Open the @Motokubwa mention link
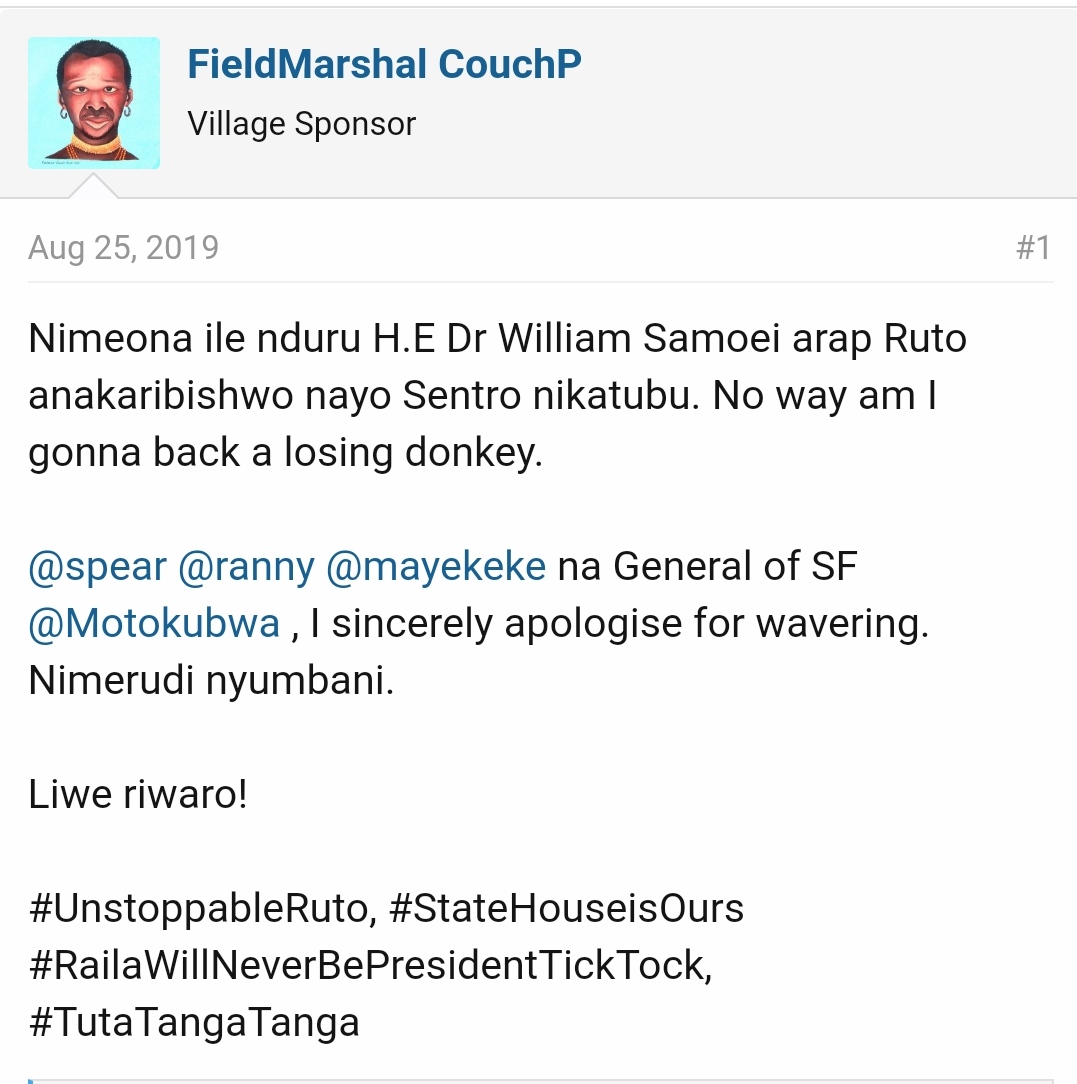Image resolution: width=1077 pixels, height=1084 pixels. [154, 624]
